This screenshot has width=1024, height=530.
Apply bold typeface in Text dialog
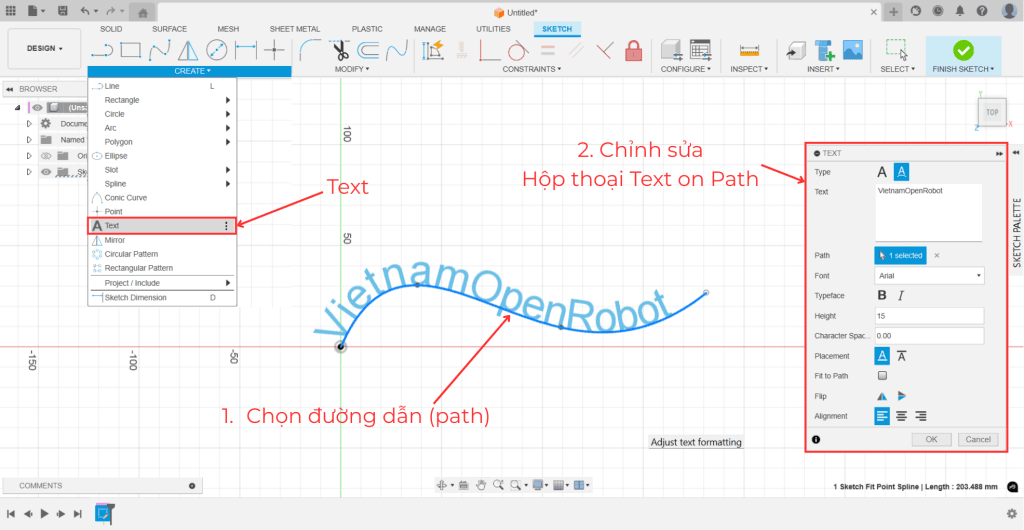click(x=882, y=296)
